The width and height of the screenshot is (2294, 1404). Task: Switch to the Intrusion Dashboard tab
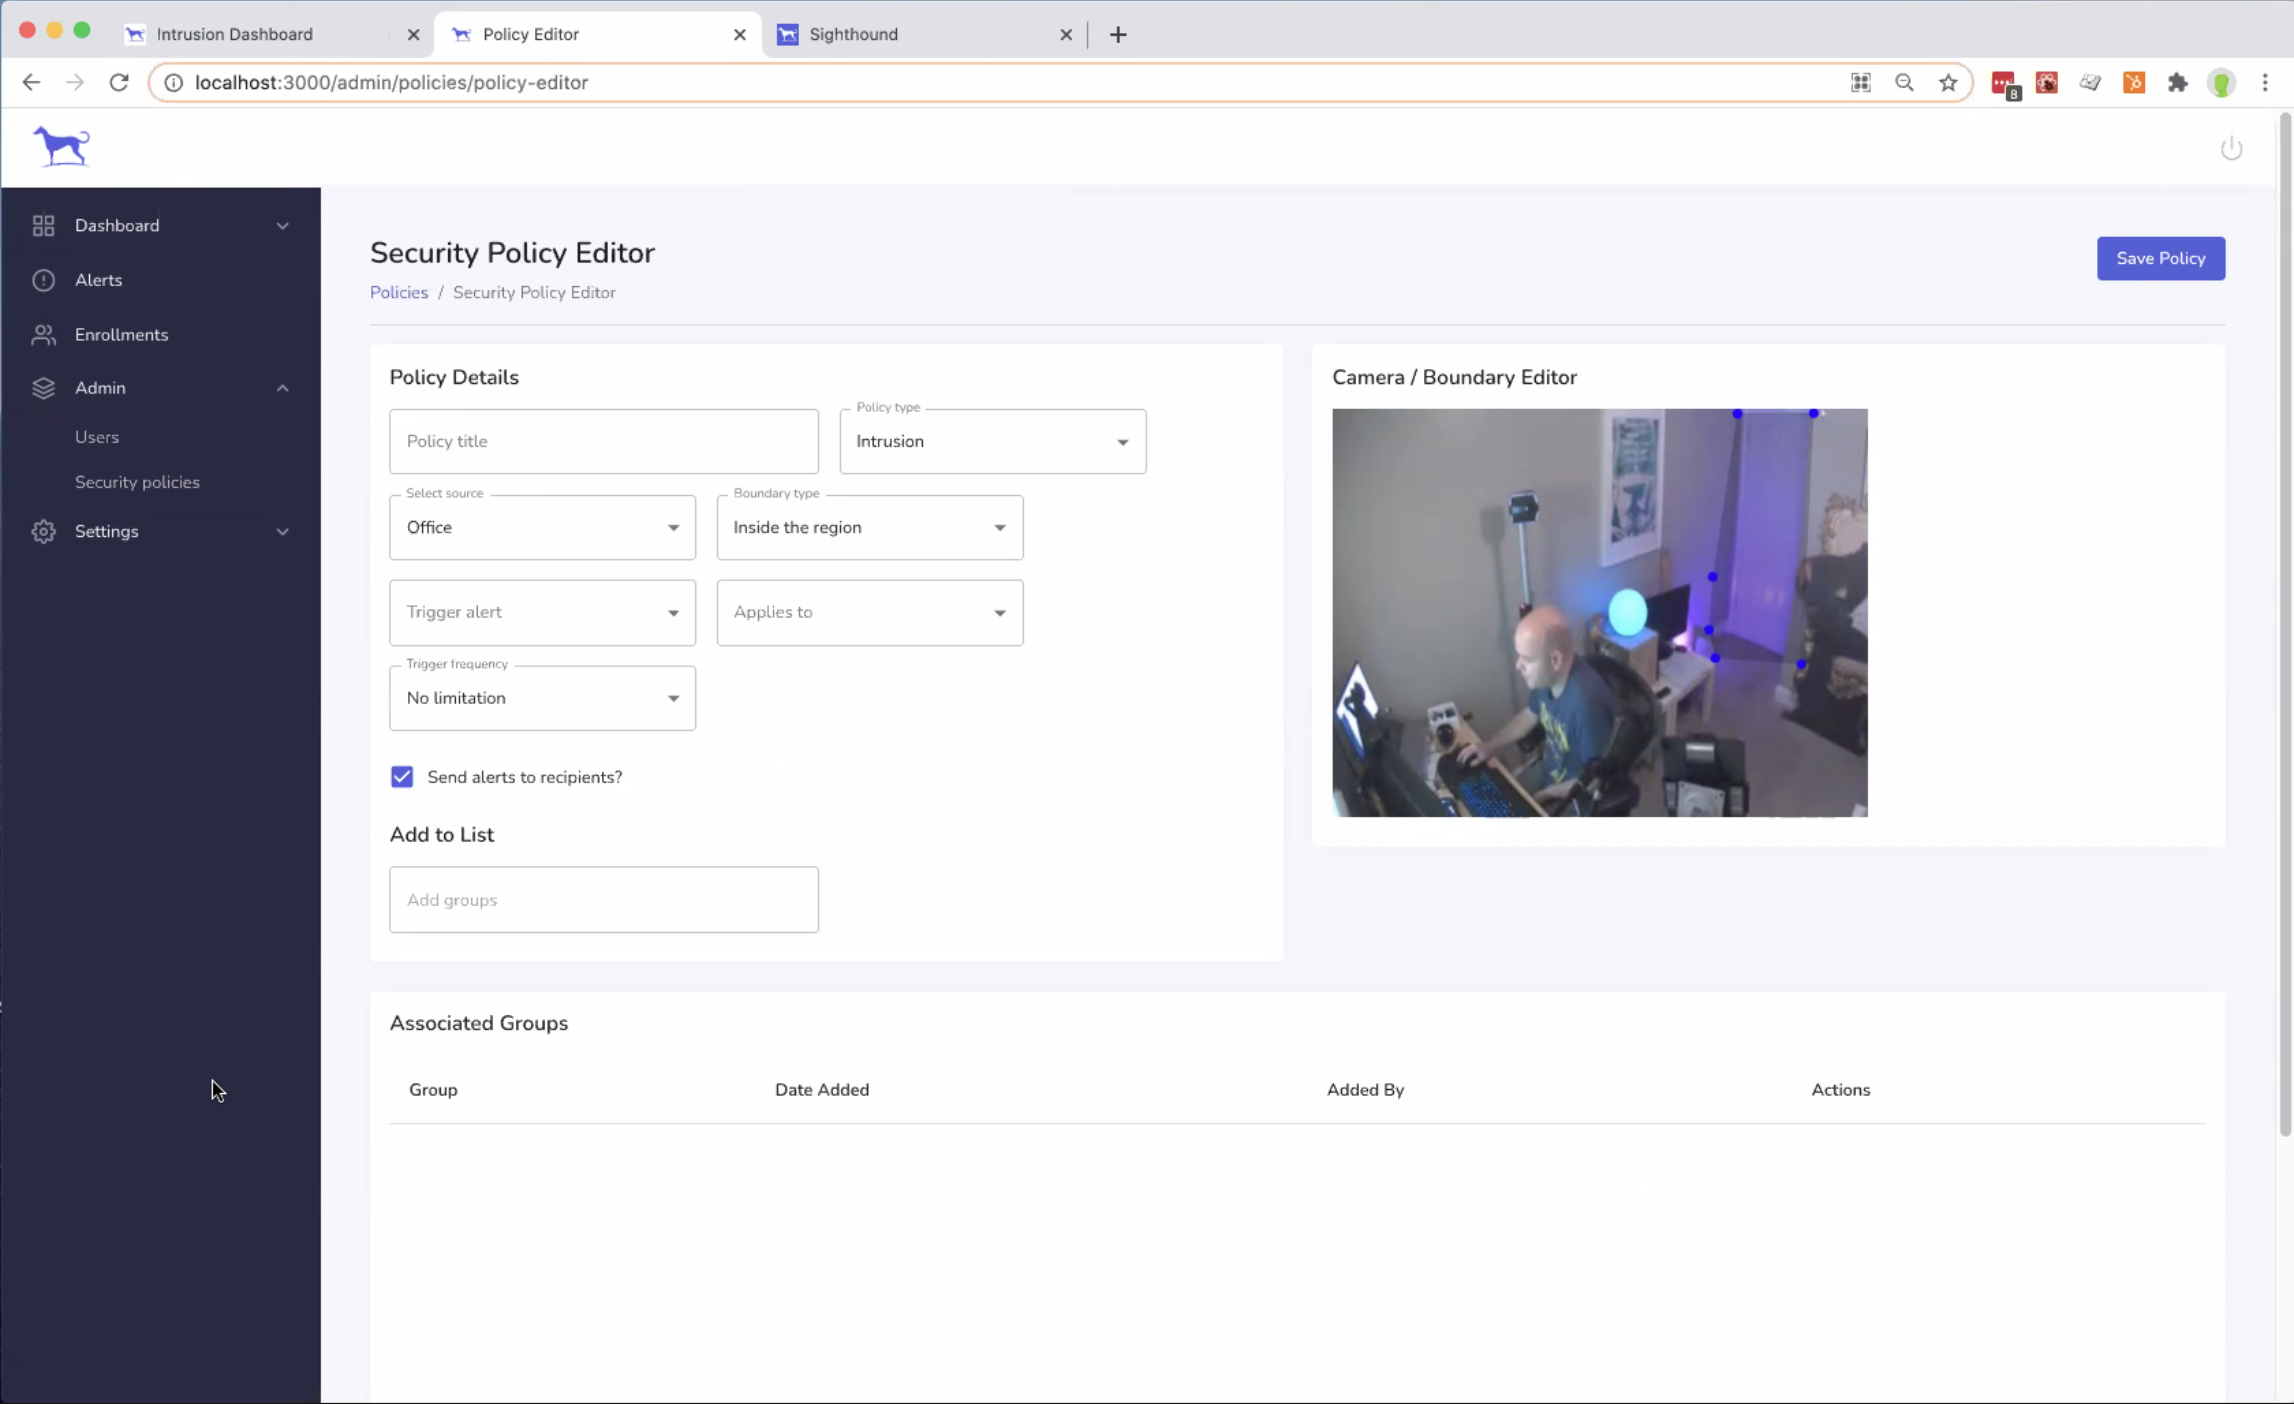coord(270,35)
